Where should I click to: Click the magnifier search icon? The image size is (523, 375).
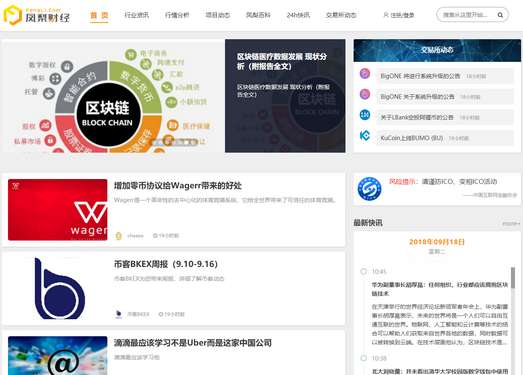[x=500, y=15]
